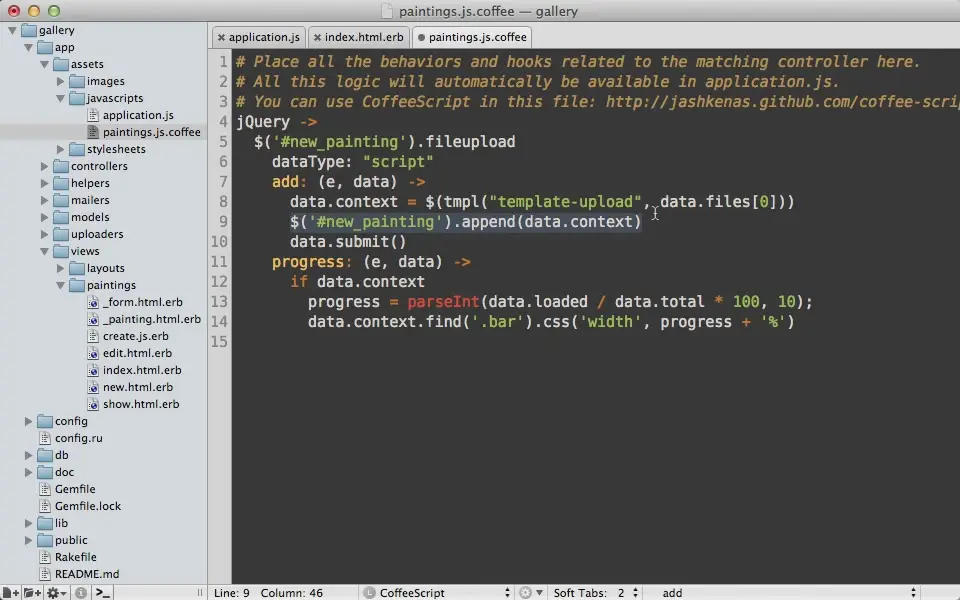
Task: Select the paintings.js.coffee tab
Action: coord(478,37)
